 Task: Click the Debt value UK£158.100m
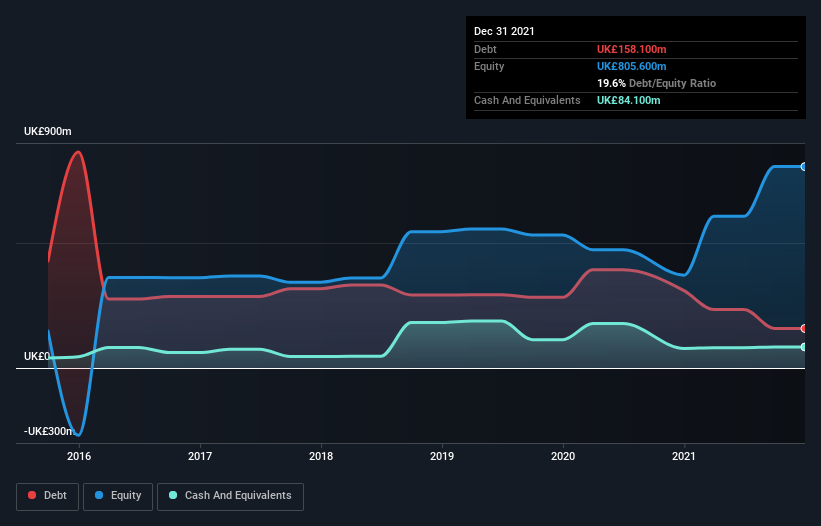point(631,49)
